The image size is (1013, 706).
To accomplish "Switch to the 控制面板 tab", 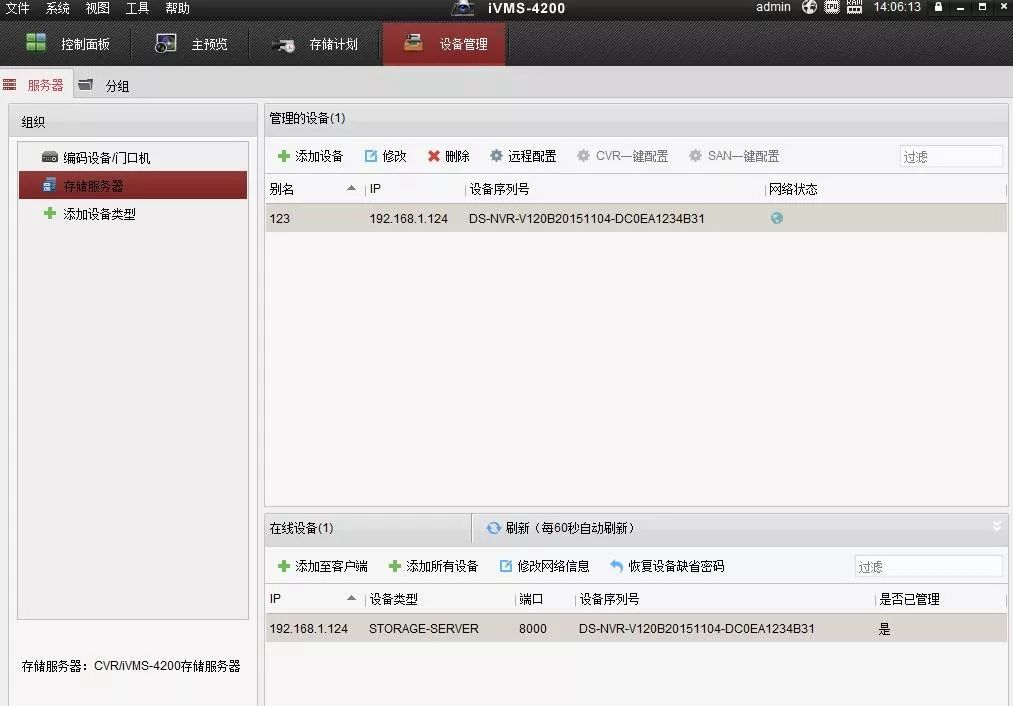I will click(x=67, y=44).
